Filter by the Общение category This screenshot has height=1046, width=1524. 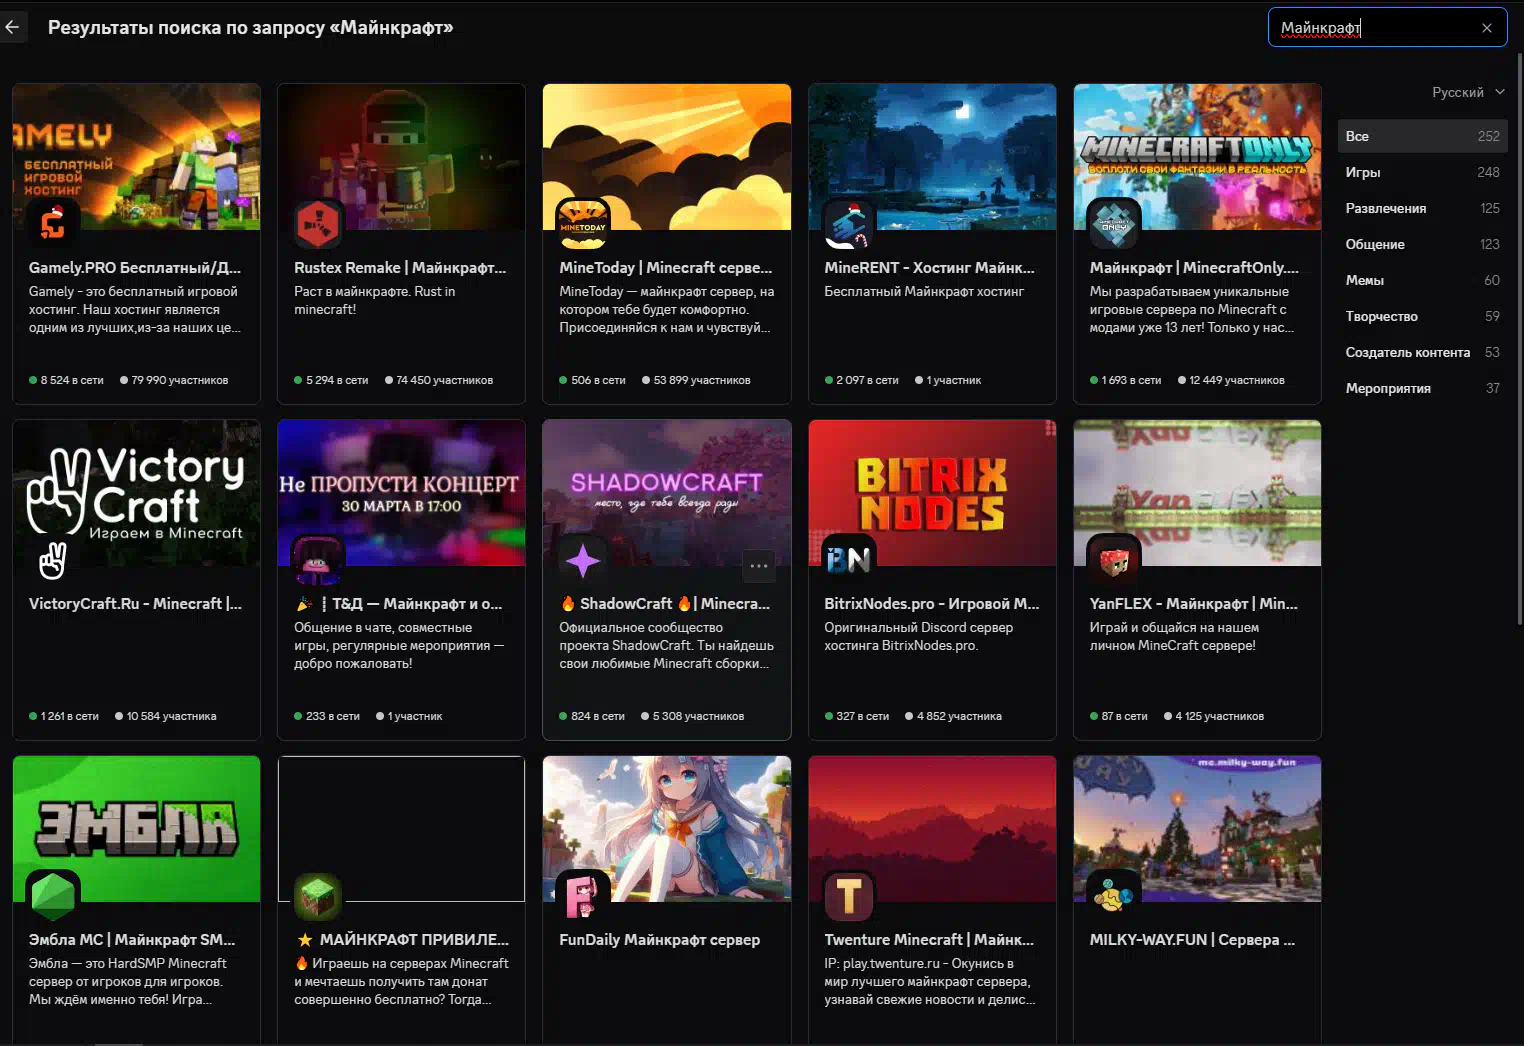1422,244
